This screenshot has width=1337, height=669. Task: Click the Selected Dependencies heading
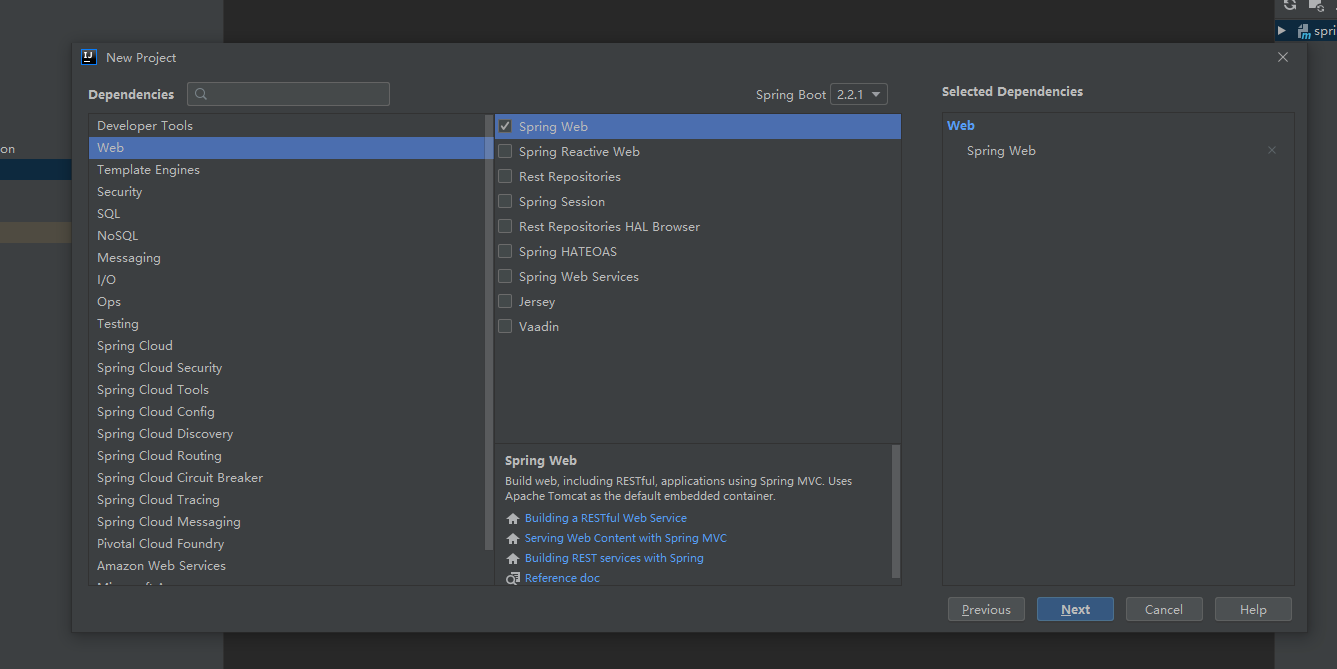pos(1012,91)
